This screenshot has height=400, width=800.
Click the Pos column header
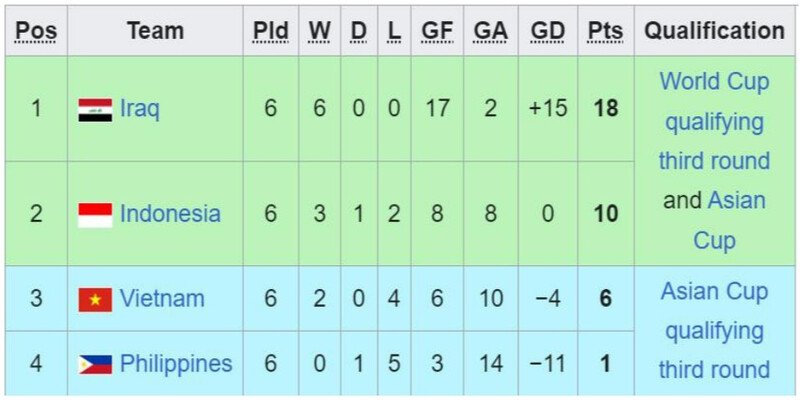coord(36,31)
